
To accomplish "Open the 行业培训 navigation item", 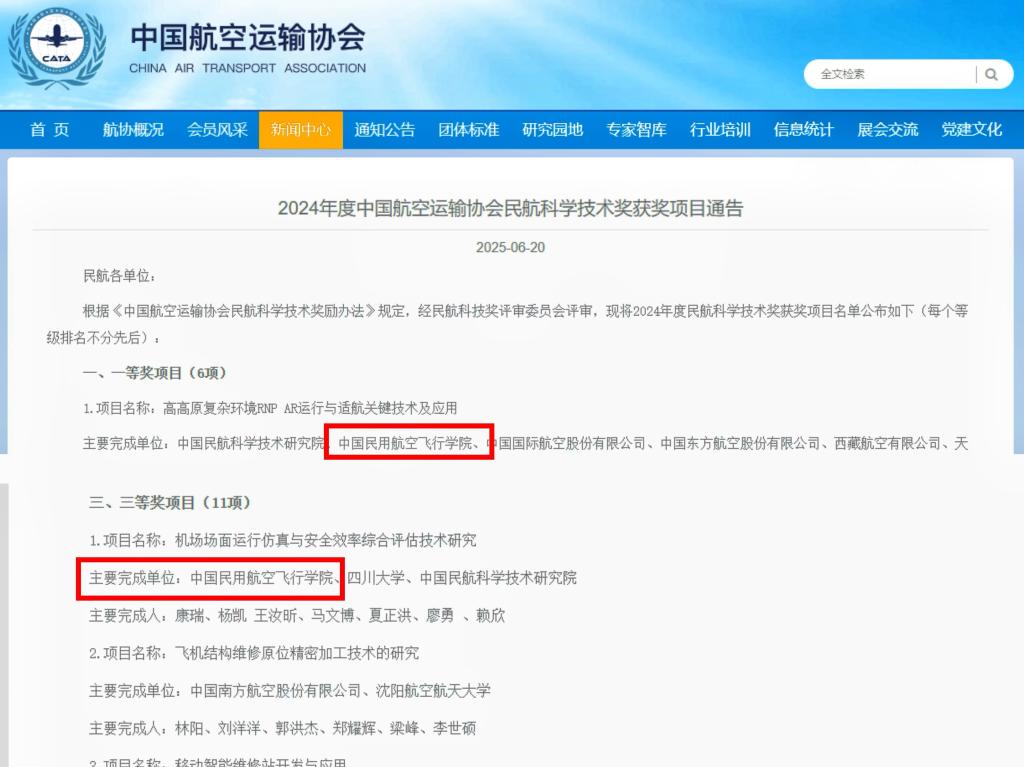I will 720,129.
